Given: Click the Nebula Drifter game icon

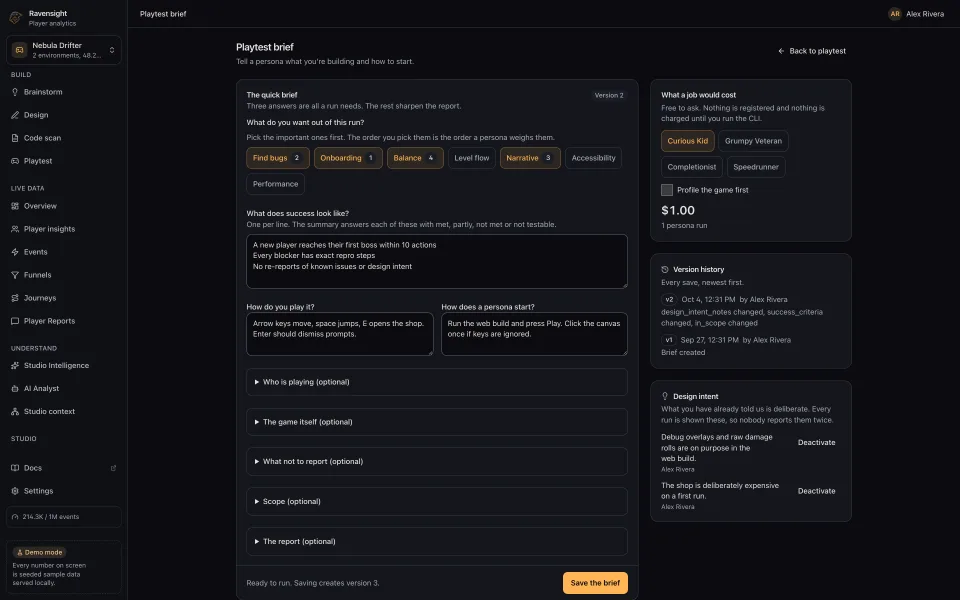Looking at the screenshot, I should [20, 50].
